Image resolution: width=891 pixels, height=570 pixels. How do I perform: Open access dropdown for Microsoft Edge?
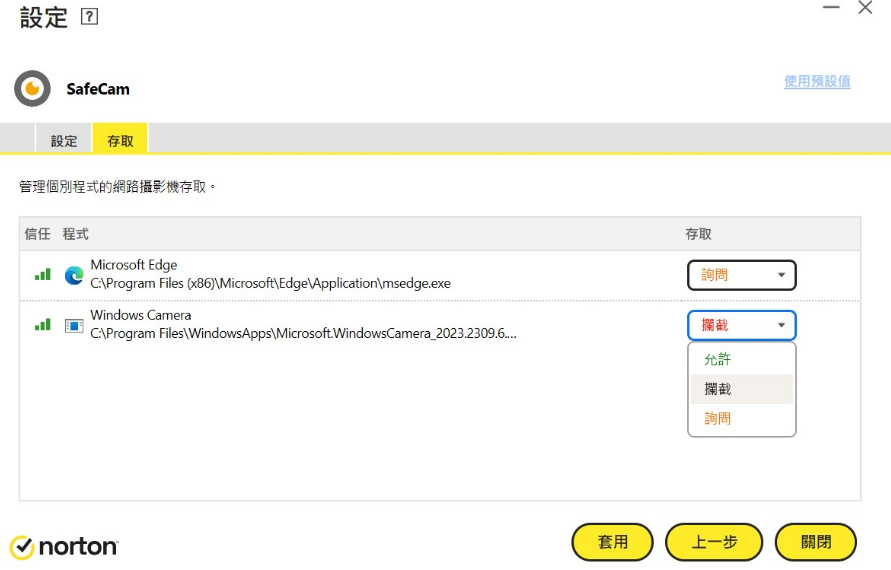coord(742,275)
